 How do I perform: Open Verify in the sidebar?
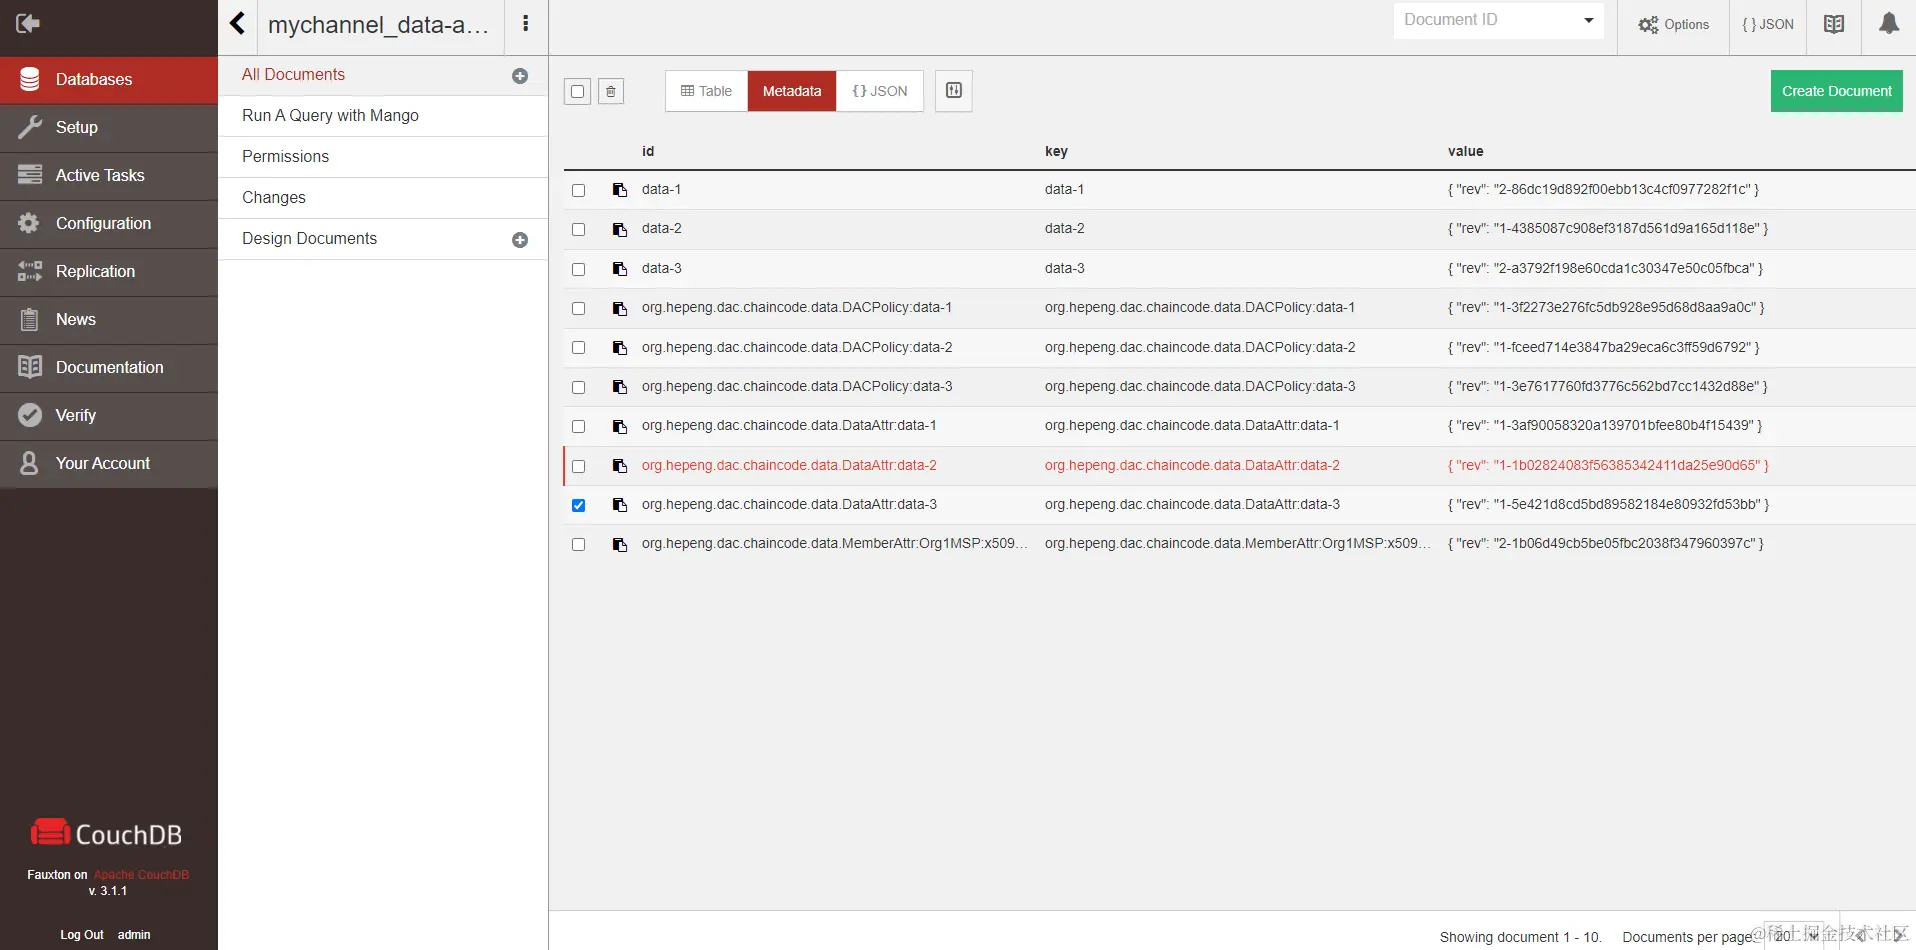(x=109, y=416)
